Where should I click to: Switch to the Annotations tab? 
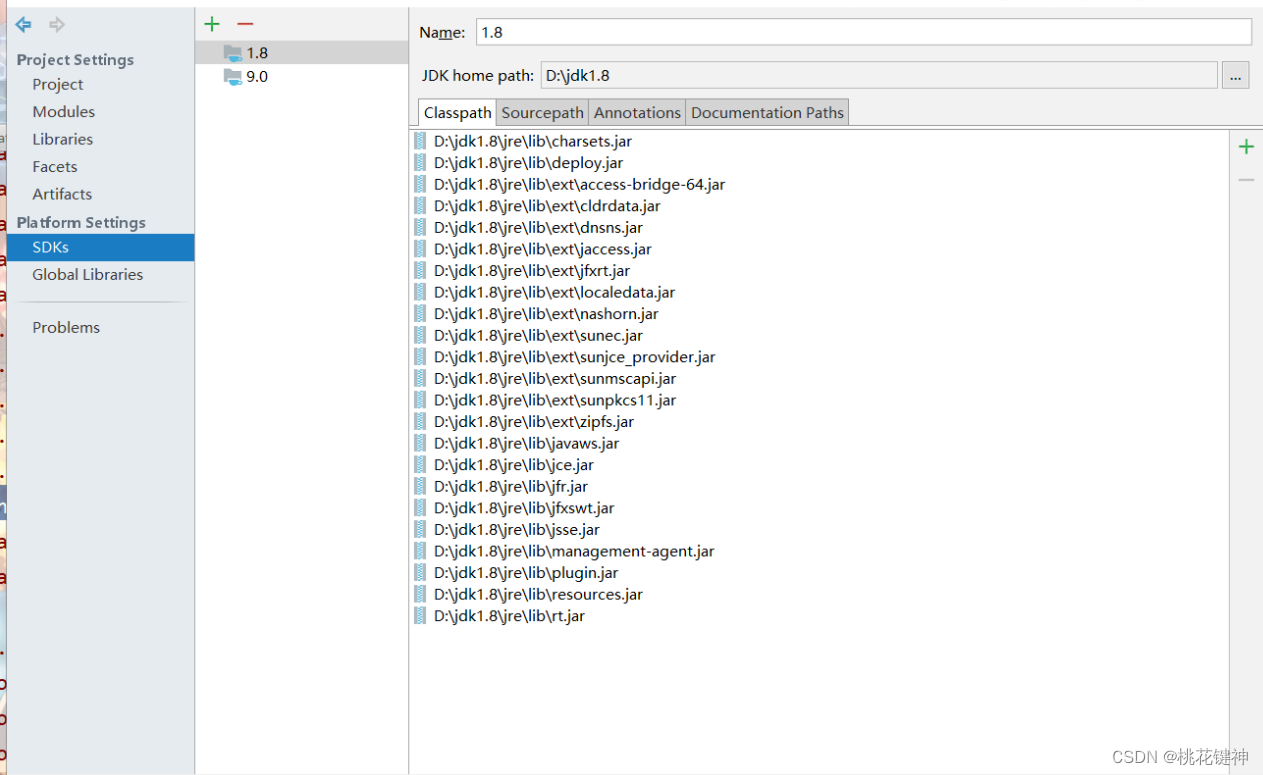point(637,112)
